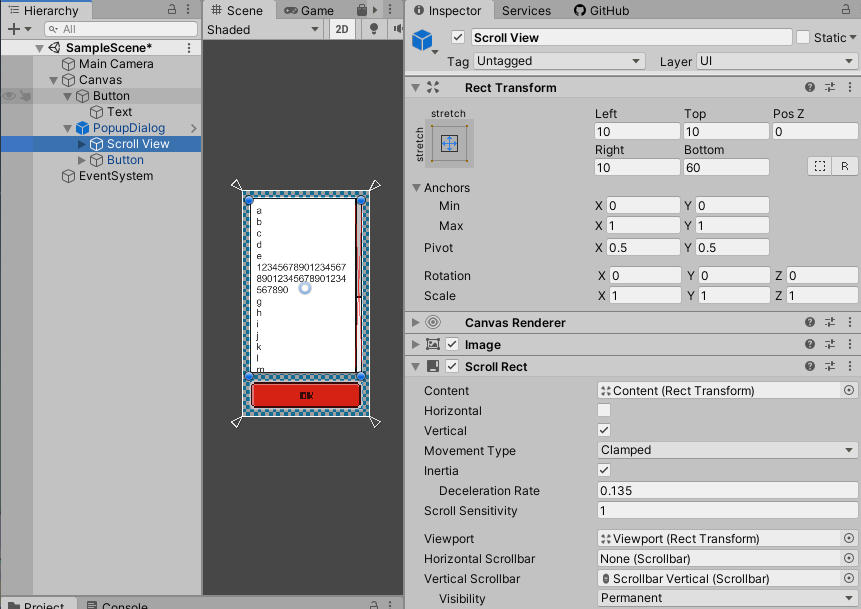This screenshot has width=861, height=609.
Task: Disable the Image component checkbox
Action: pyautogui.click(x=450, y=344)
